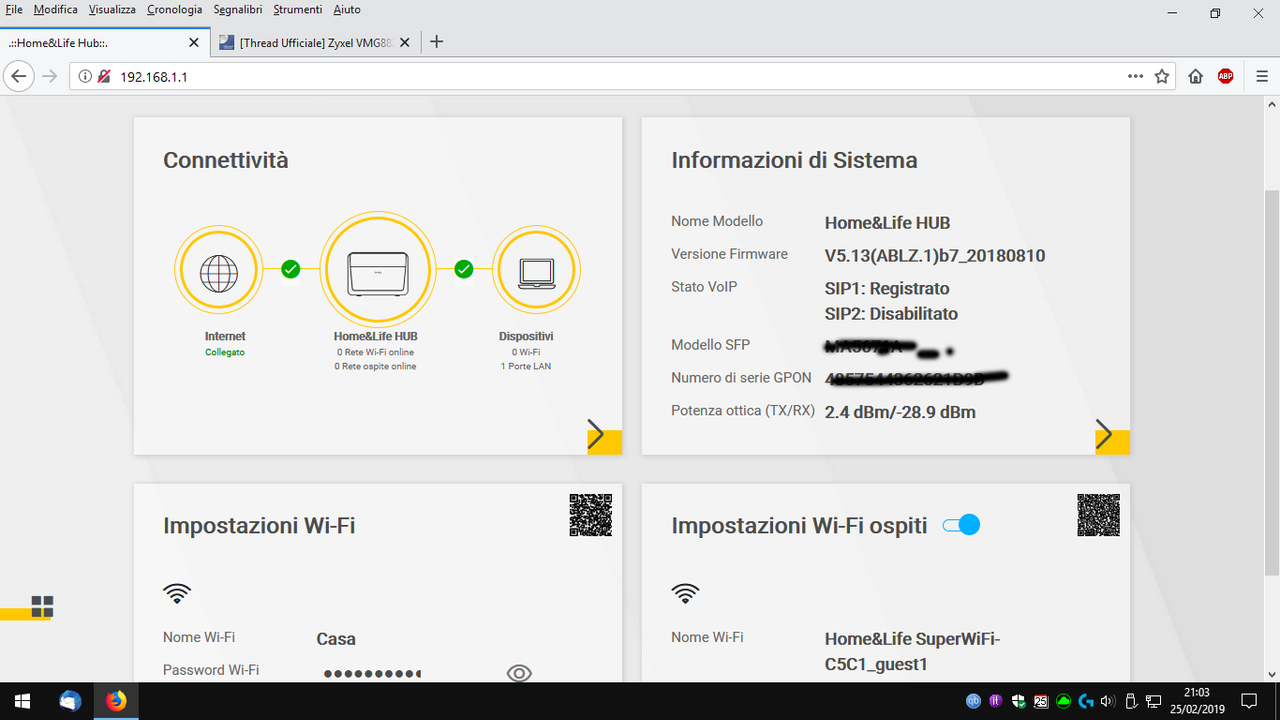The image size is (1280, 720).
Task: Open Logitech G tray icon
Action: [1086, 701]
